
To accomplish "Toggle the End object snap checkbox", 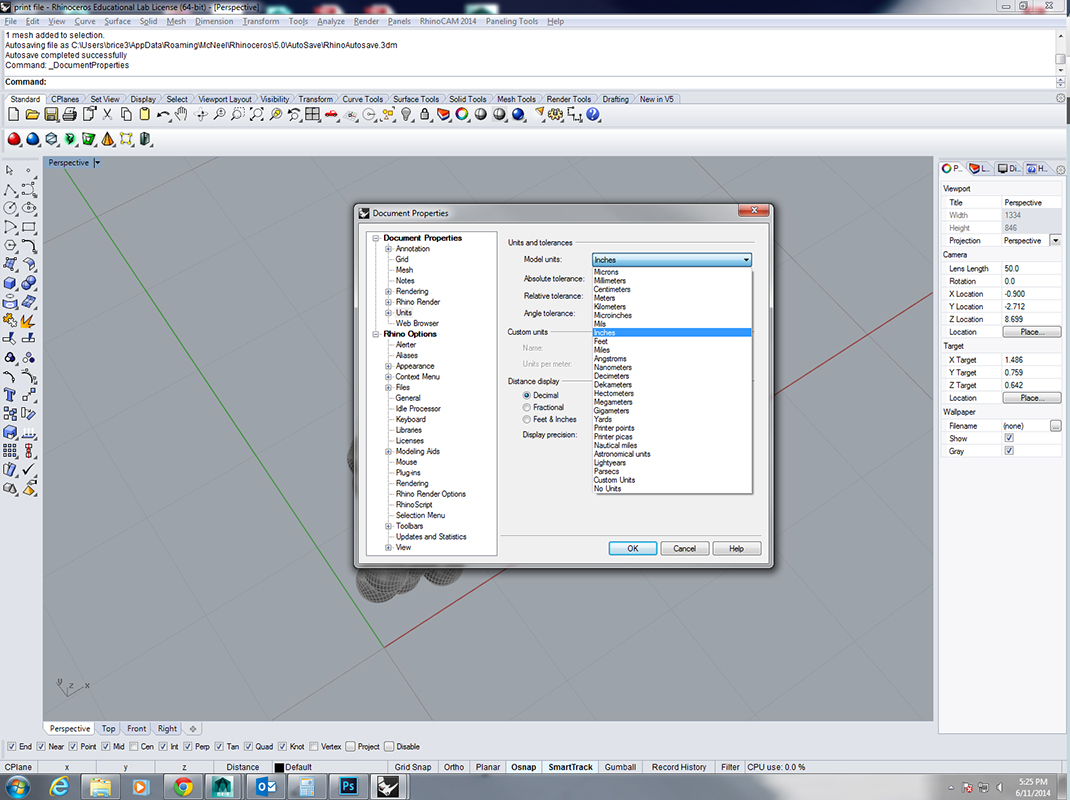I will (x=11, y=747).
